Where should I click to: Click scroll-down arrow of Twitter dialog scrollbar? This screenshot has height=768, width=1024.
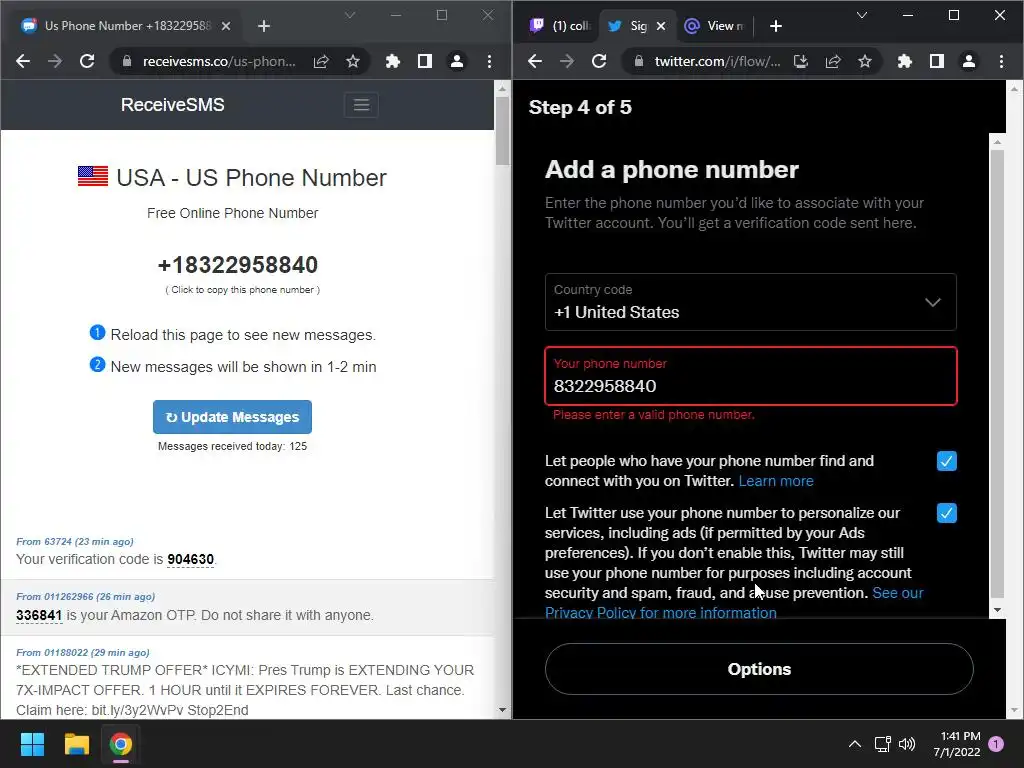pos(997,610)
